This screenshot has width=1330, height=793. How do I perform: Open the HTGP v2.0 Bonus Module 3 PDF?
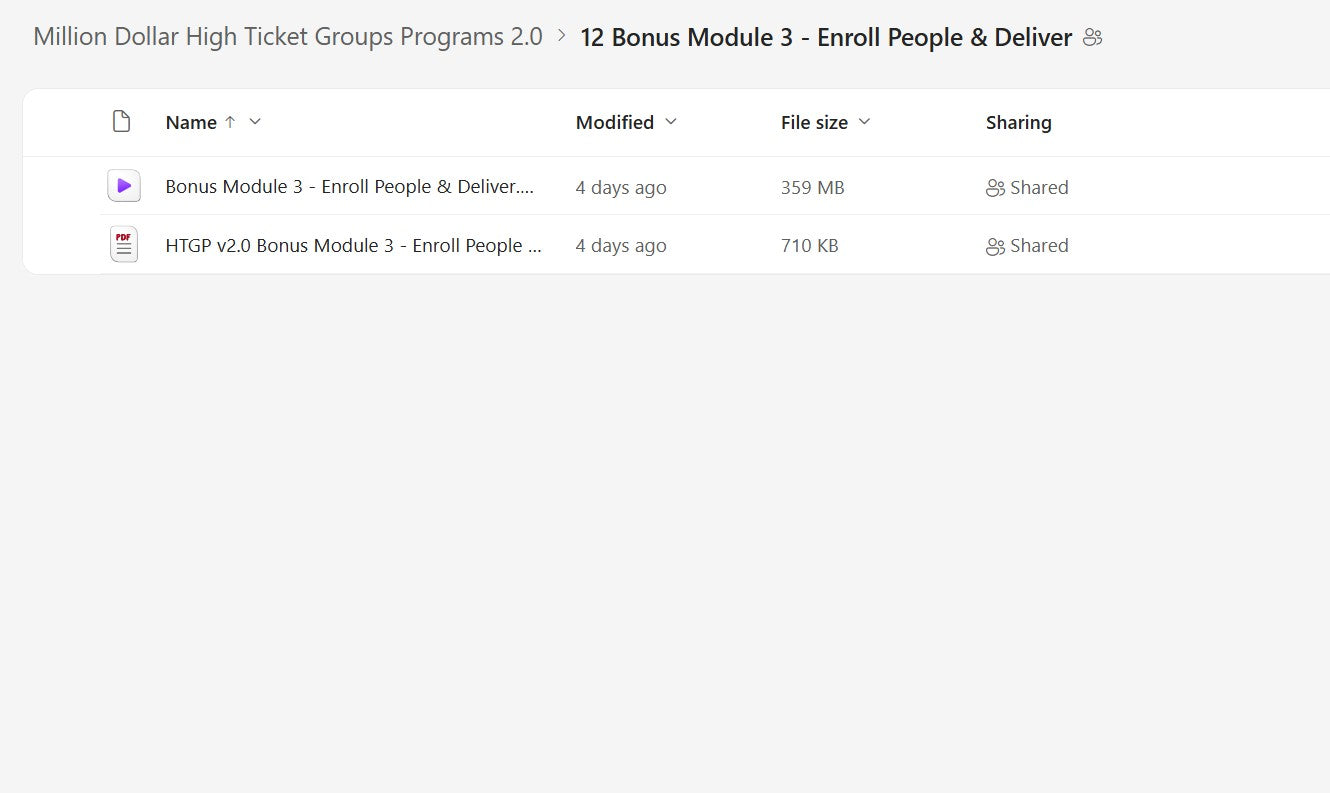353,246
